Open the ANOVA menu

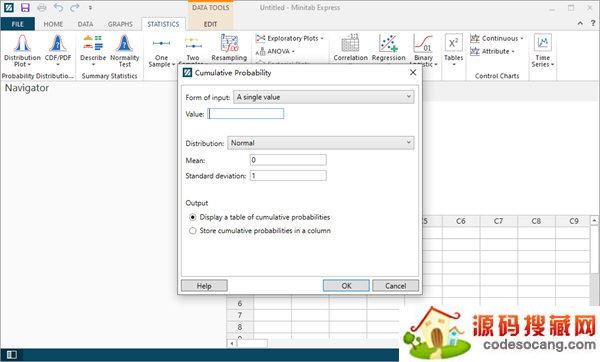[276, 51]
